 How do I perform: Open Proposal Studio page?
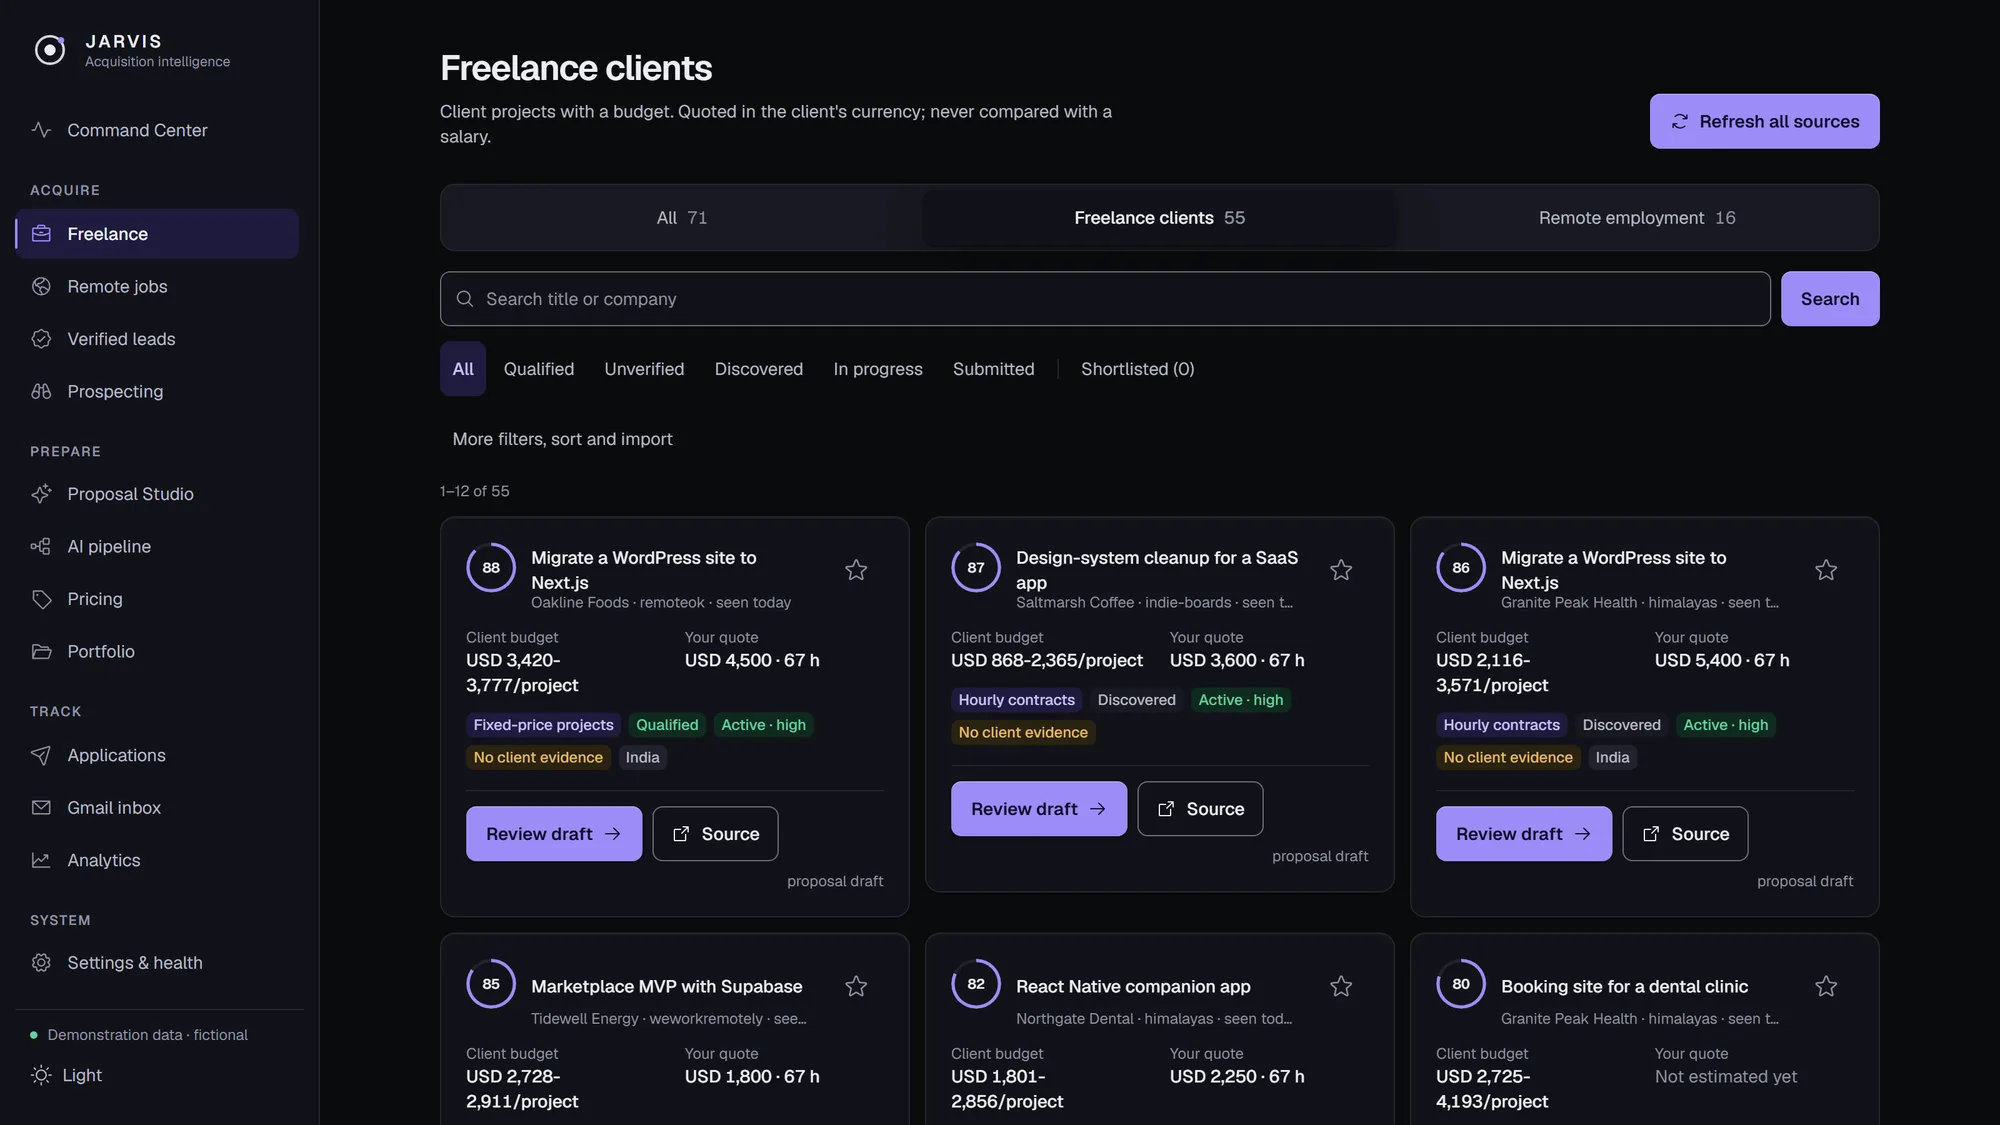pyautogui.click(x=157, y=494)
